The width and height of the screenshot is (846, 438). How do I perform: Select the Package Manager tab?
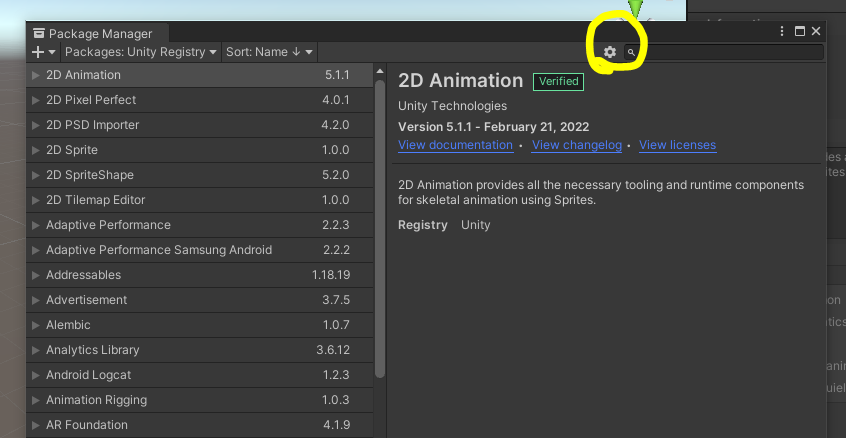click(97, 33)
